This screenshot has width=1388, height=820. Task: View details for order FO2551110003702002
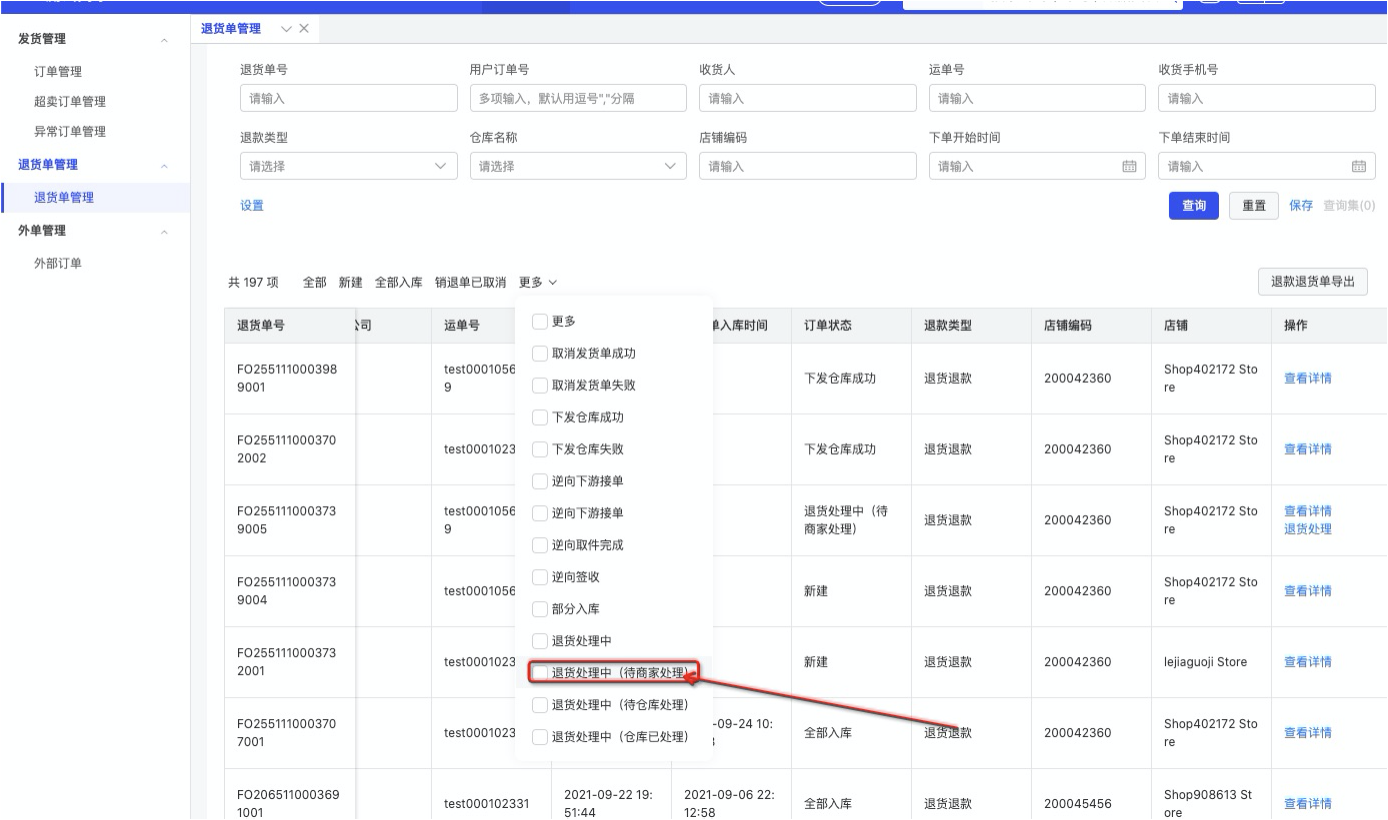pos(1308,450)
